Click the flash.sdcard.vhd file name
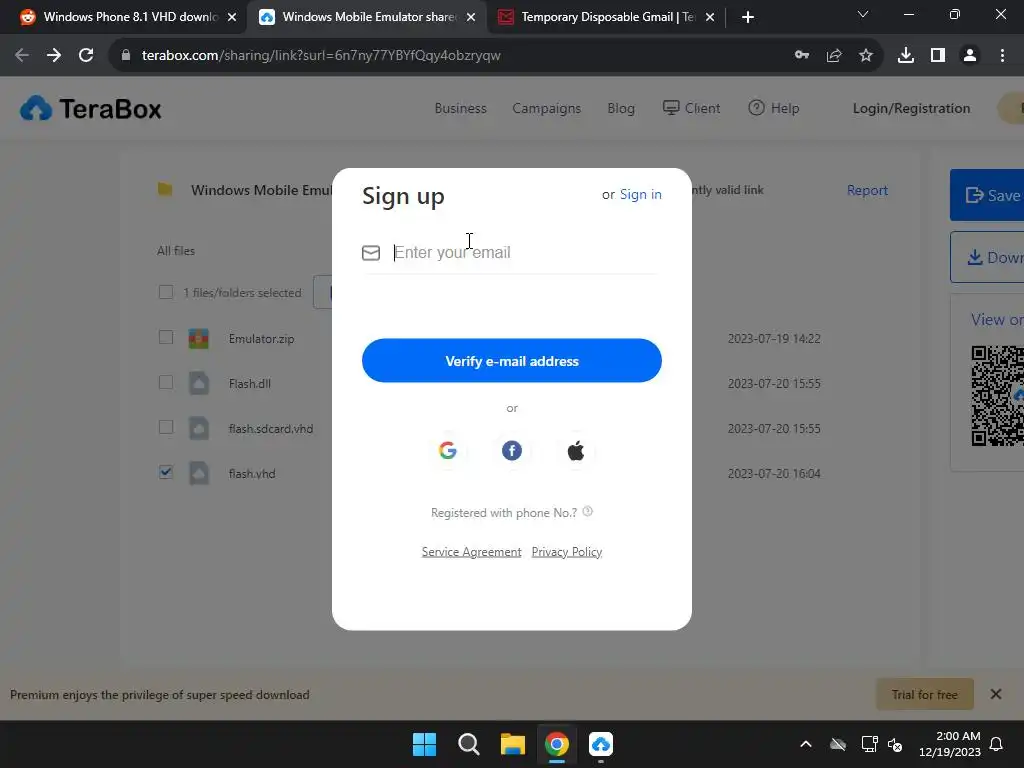 coord(270,429)
